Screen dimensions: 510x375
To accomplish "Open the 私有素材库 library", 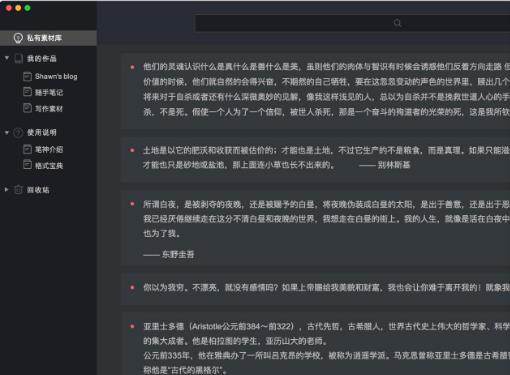I will click(48, 38).
